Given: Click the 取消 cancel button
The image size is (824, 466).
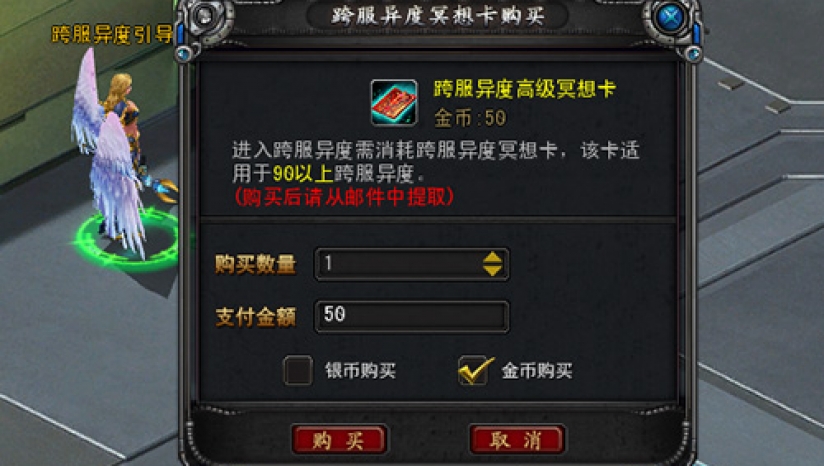Looking at the screenshot, I should pos(518,439).
